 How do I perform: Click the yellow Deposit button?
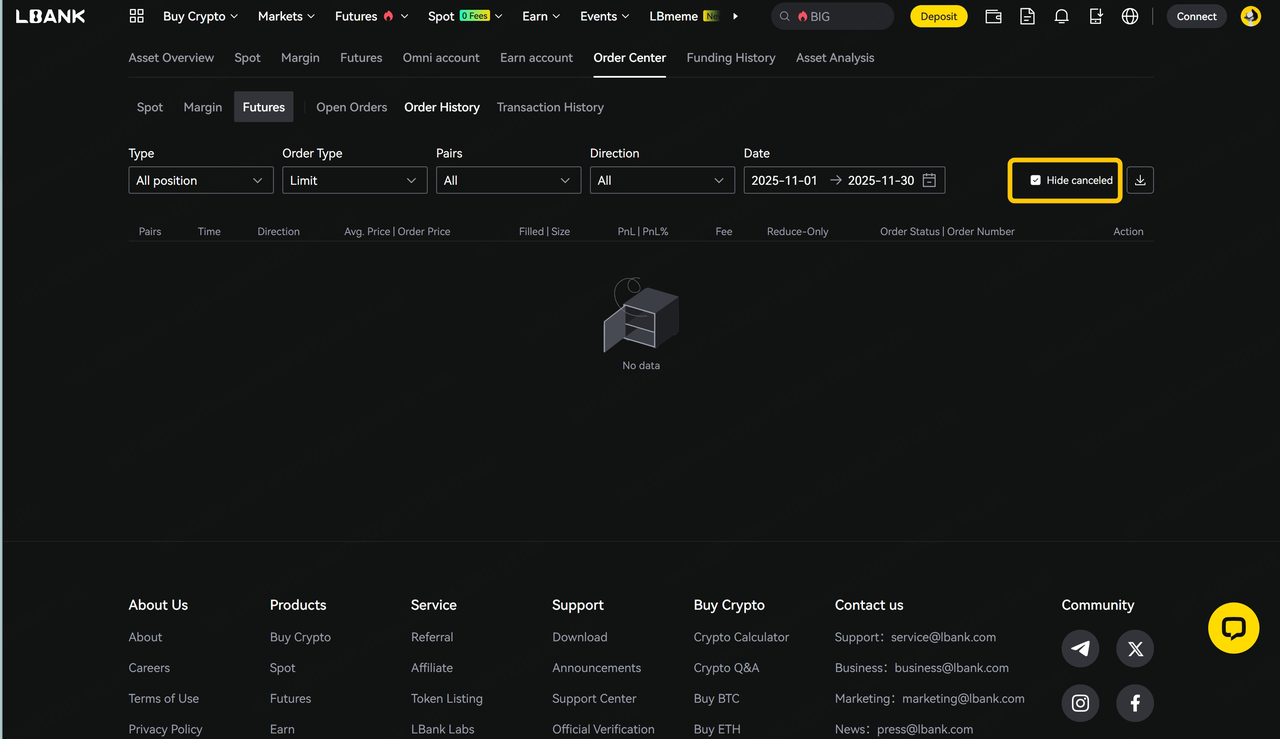point(938,16)
